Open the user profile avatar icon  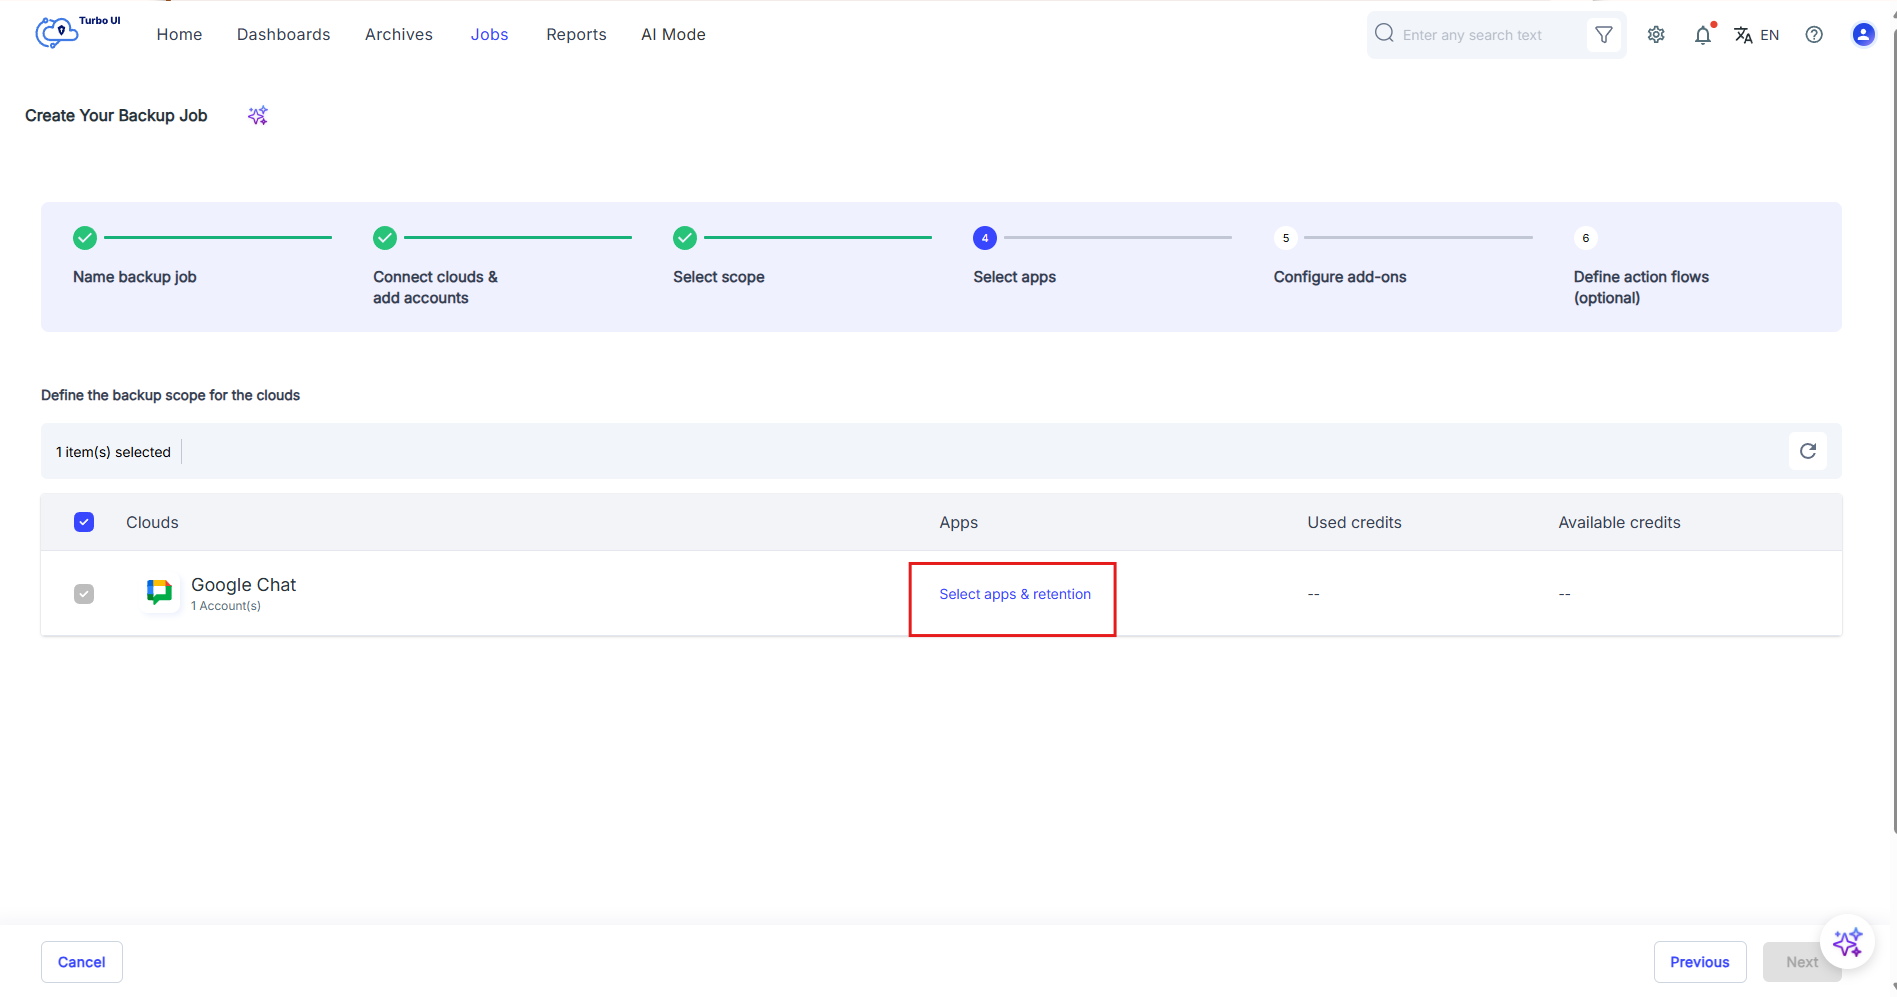click(x=1863, y=35)
